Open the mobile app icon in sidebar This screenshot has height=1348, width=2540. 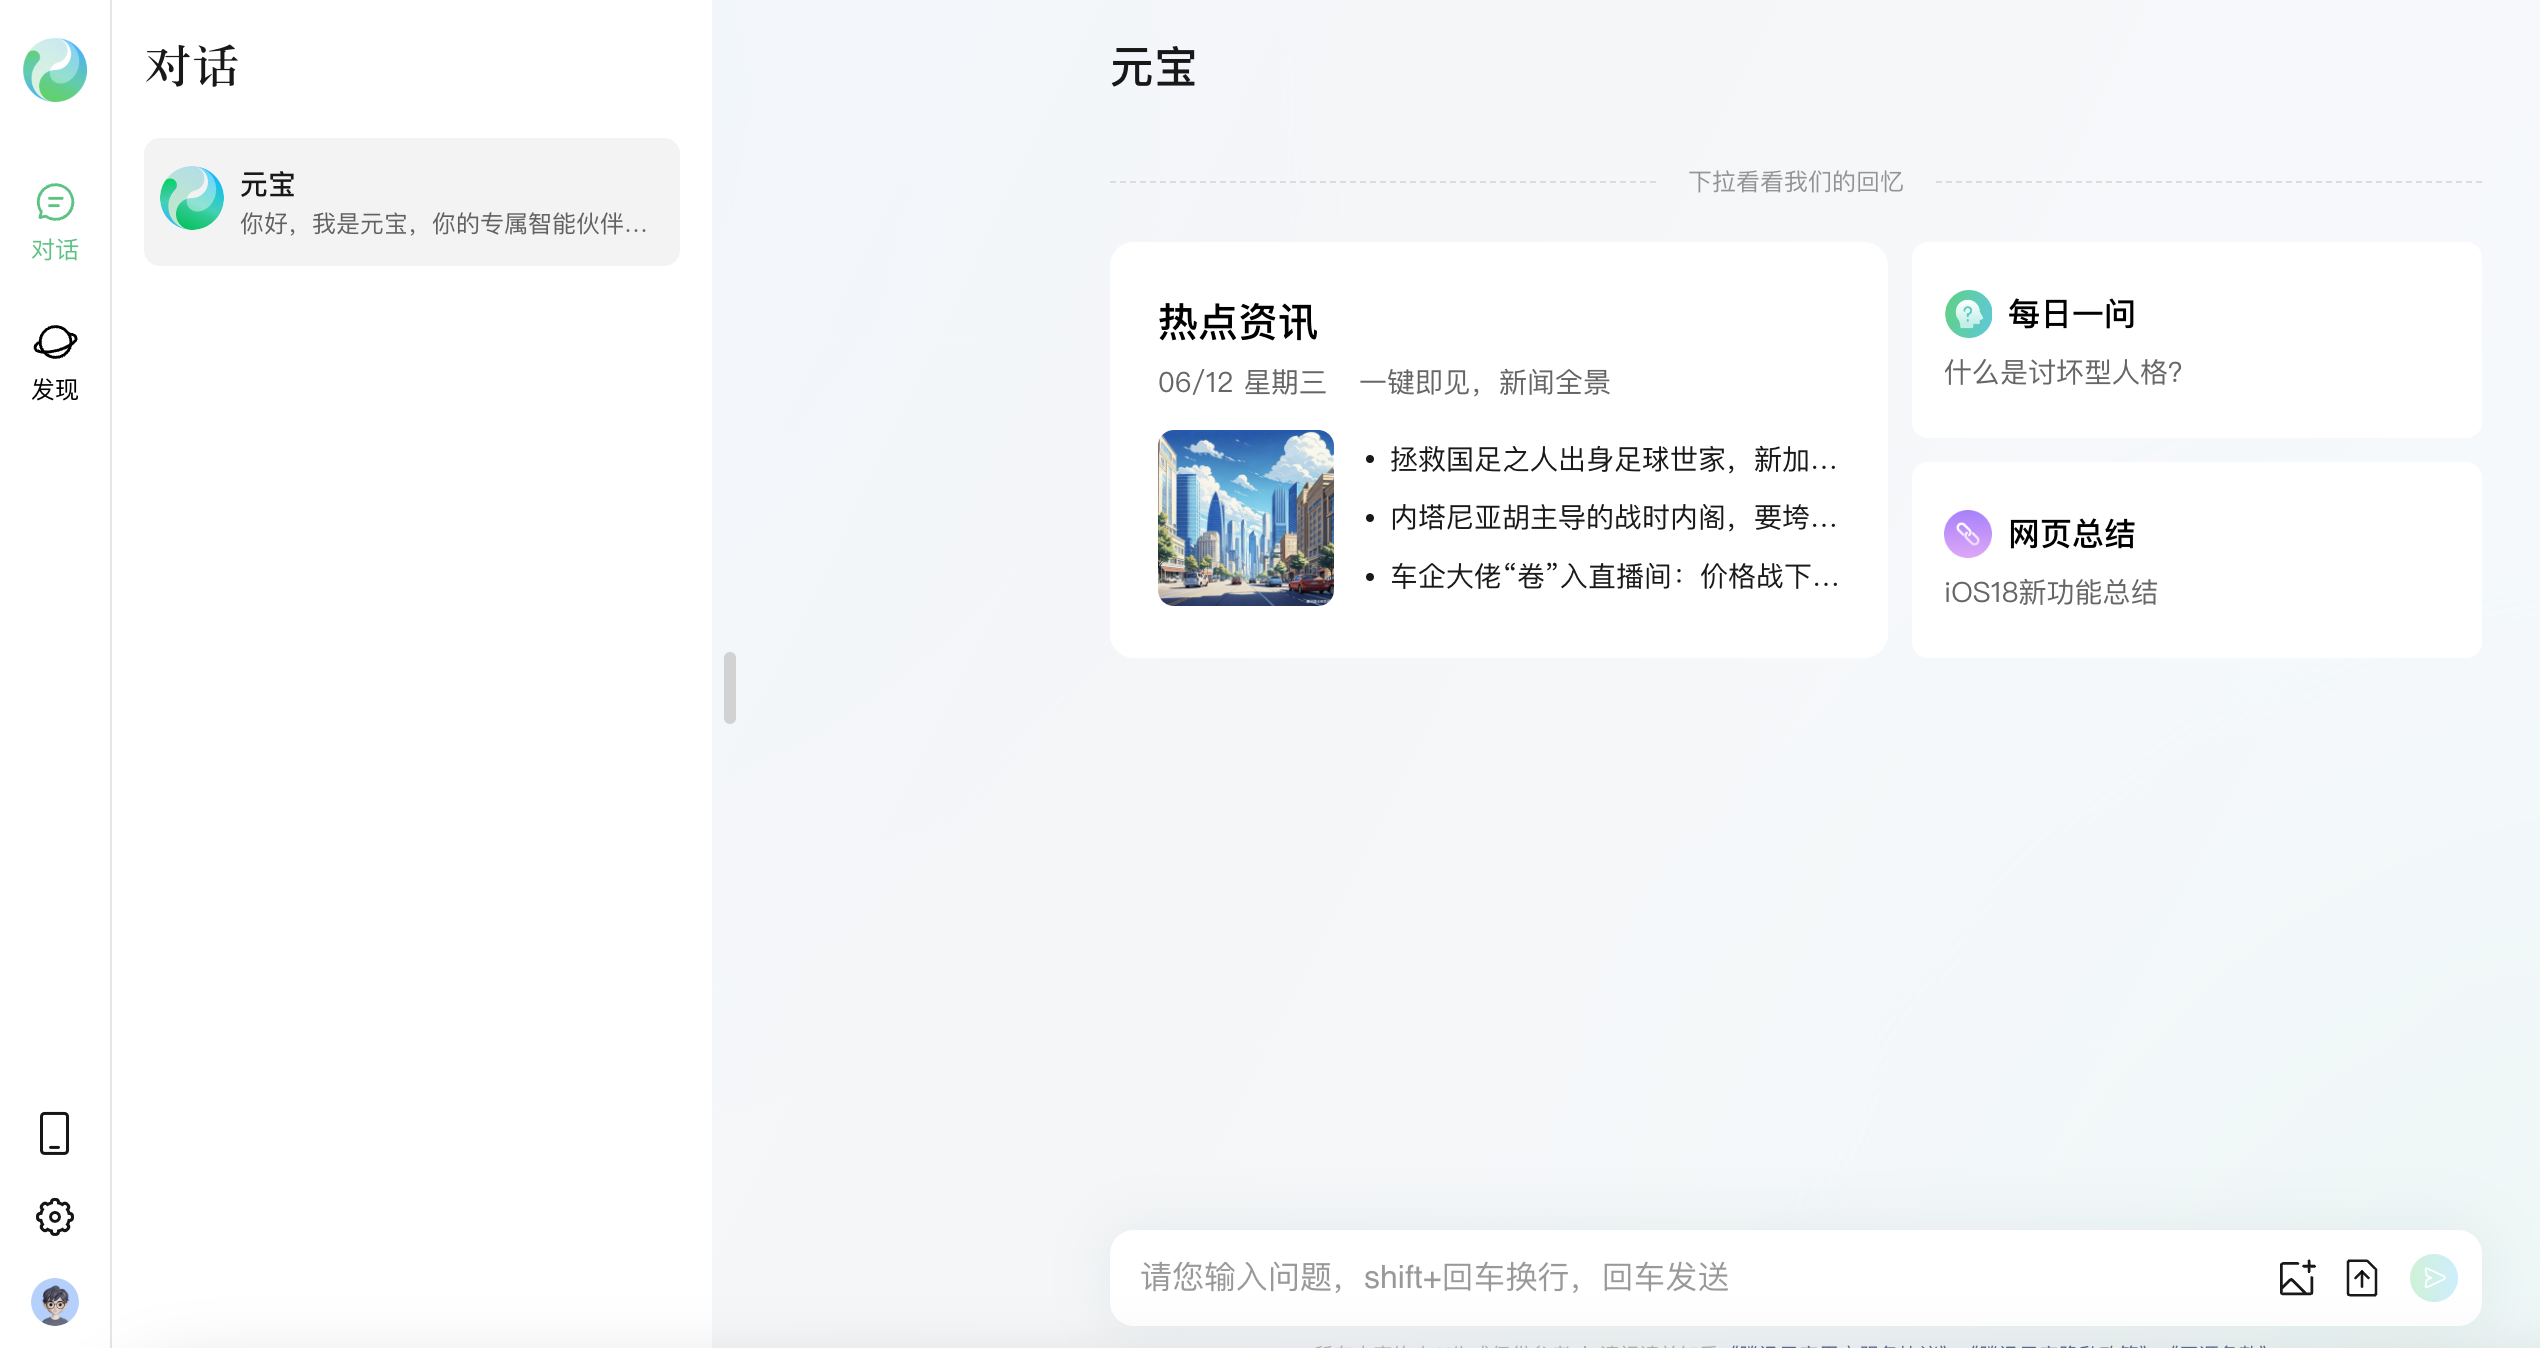click(55, 1134)
